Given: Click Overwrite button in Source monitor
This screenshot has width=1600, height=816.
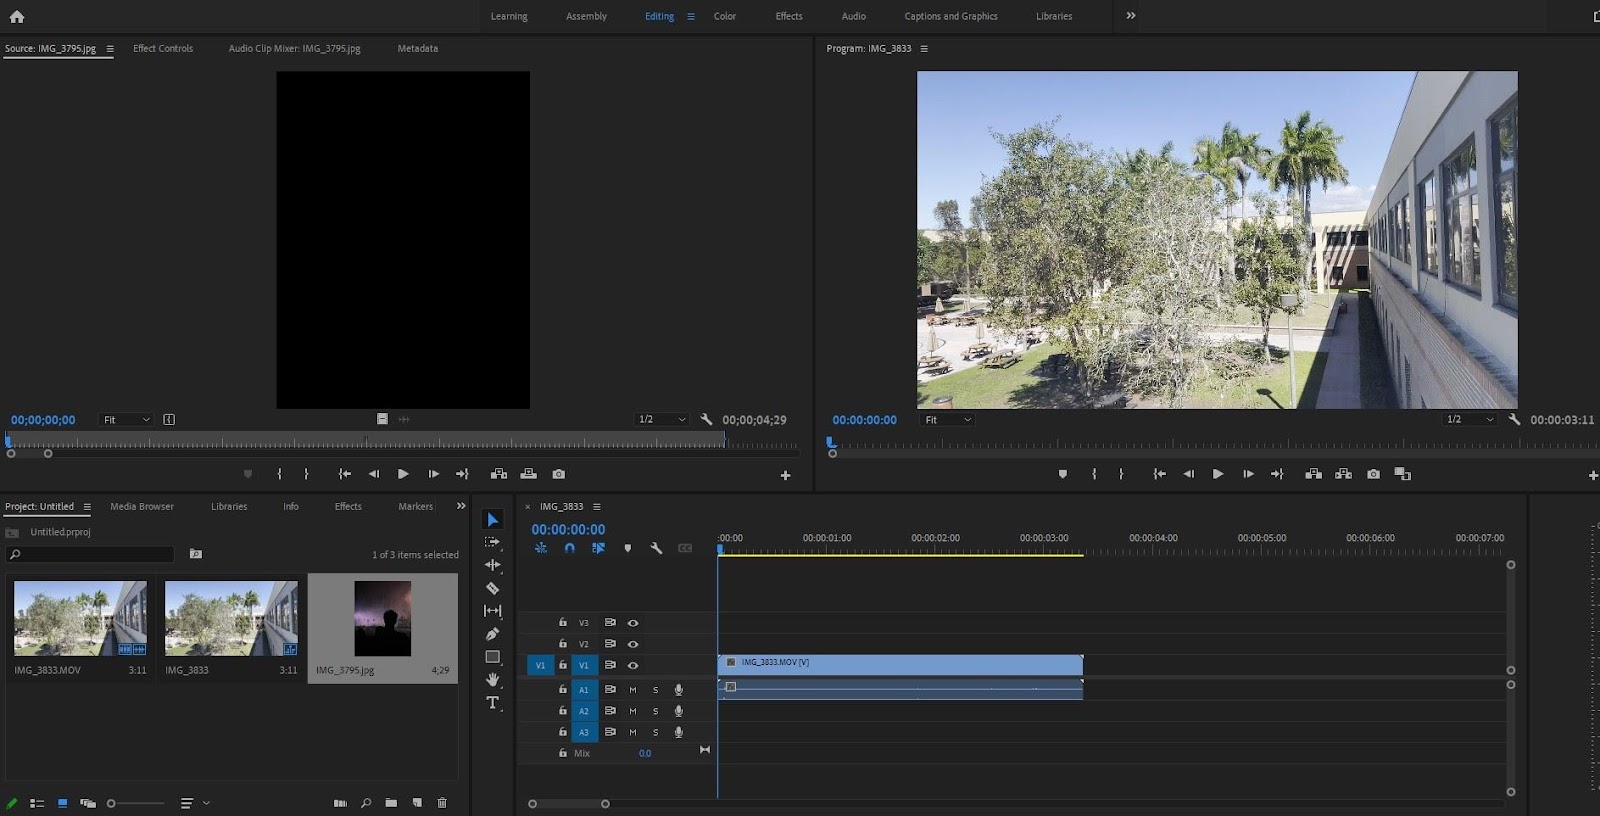Looking at the screenshot, I should [528, 474].
